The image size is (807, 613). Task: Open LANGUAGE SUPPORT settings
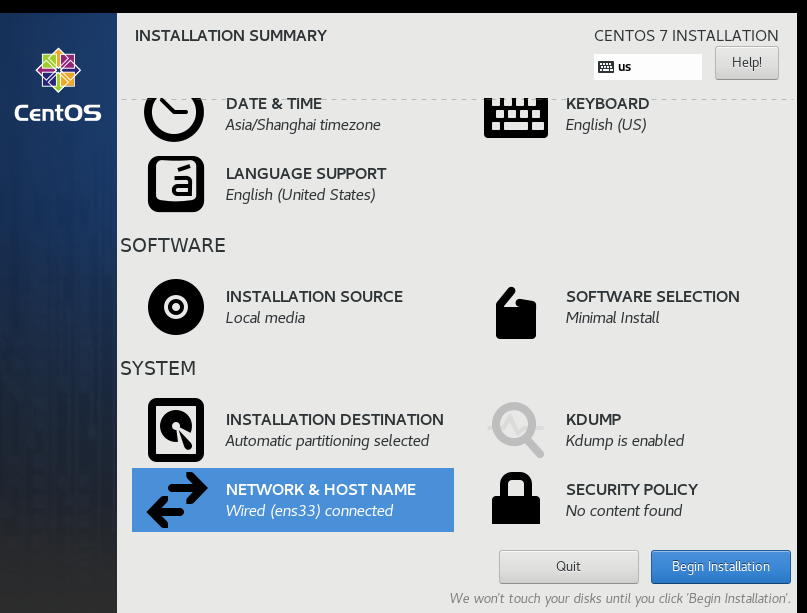306,173
